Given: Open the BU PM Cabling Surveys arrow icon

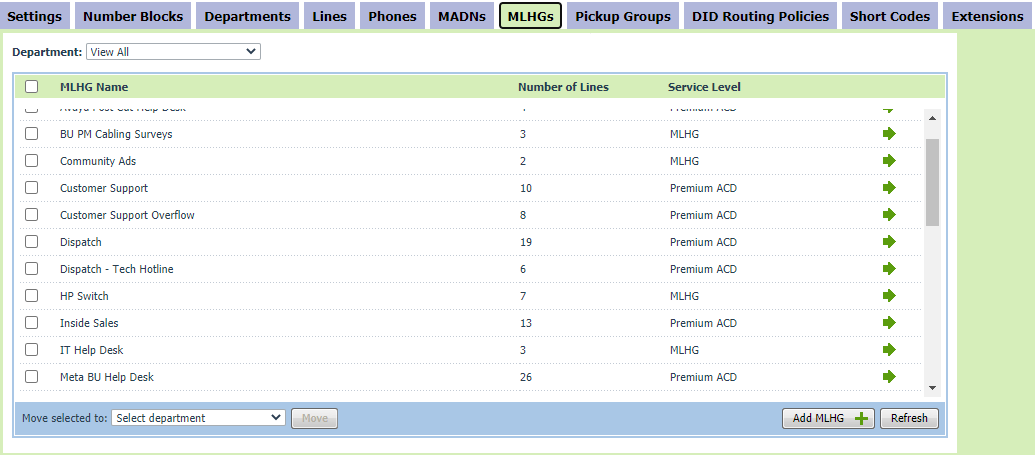Looking at the screenshot, I should click(x=889, y=134).
